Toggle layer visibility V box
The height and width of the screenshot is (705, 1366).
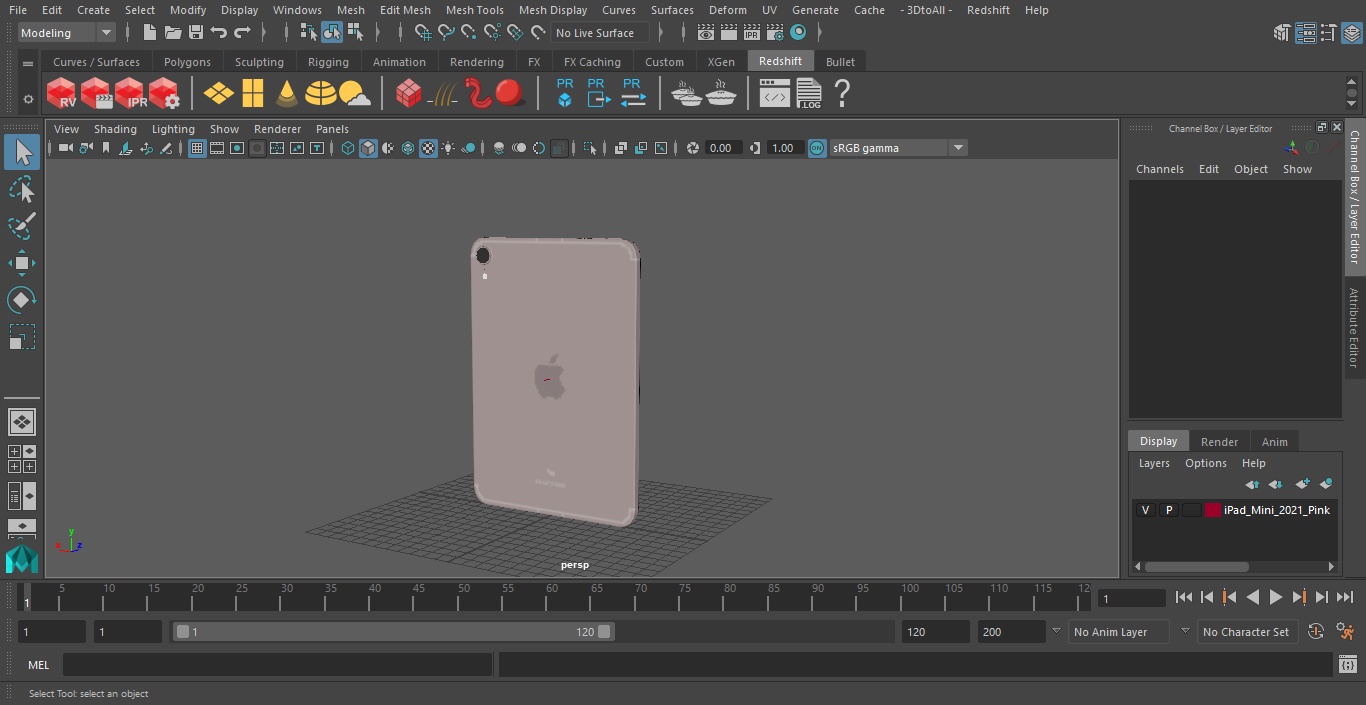(1145, 510)
